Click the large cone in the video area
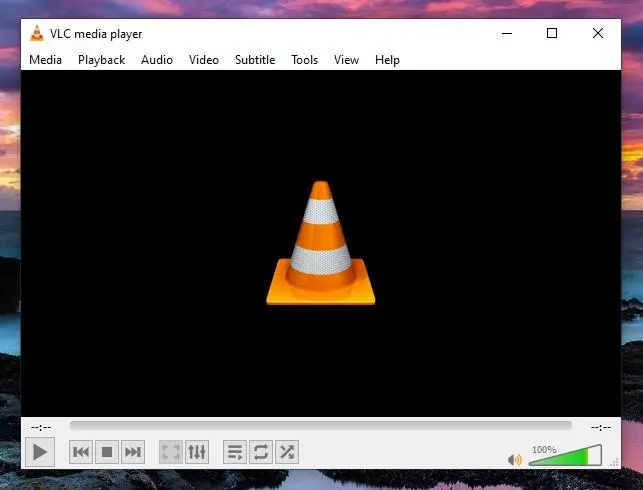 (321, 243)
